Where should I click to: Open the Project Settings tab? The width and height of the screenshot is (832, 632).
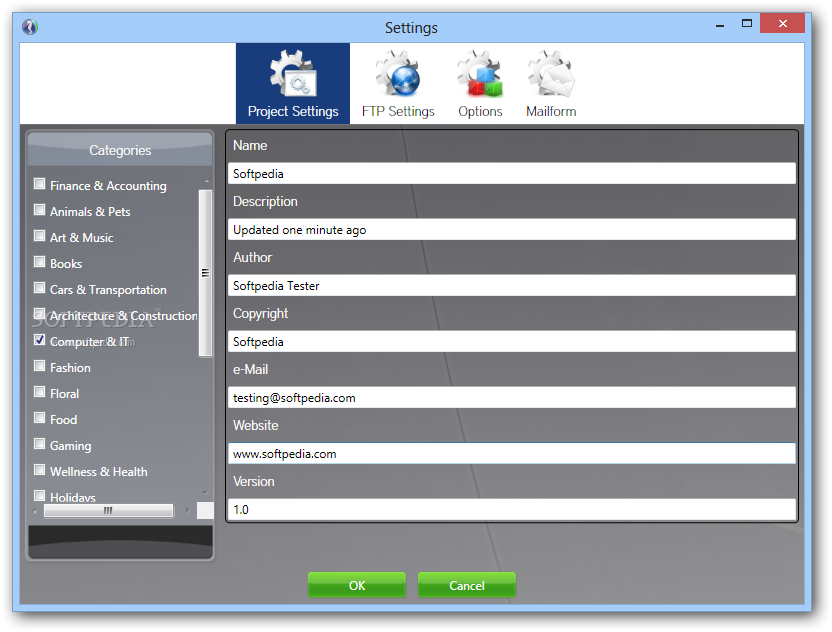[293, 83]
